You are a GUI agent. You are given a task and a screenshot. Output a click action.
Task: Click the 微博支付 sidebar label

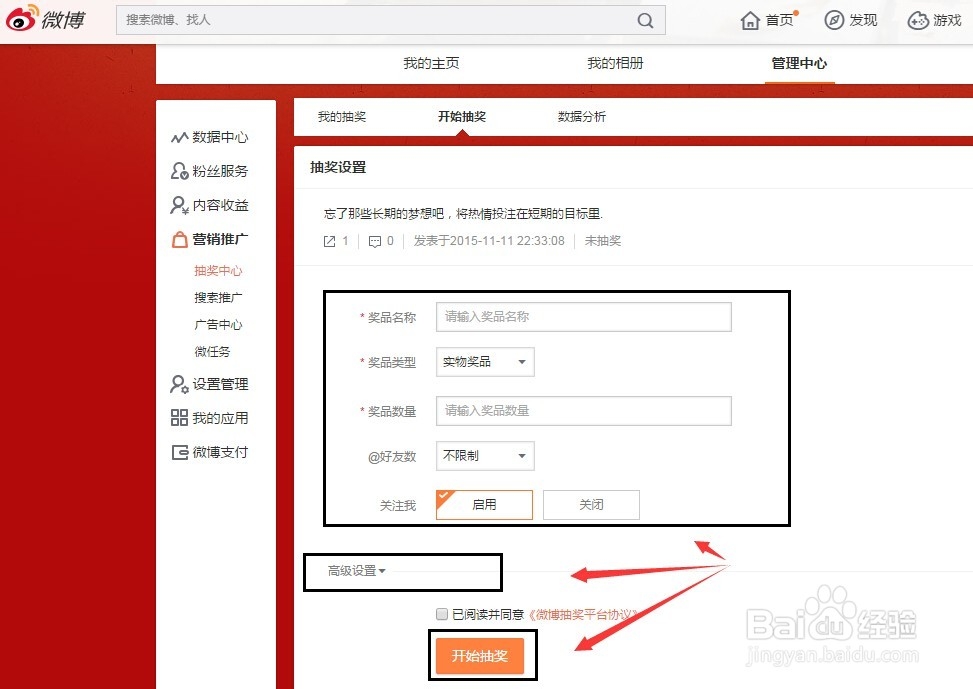220,452
